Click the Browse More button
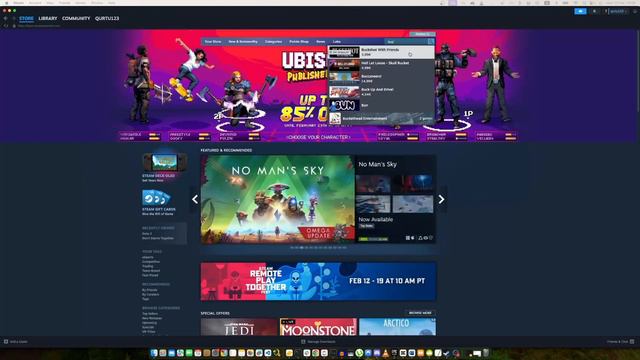Screen dimensions: 640x360 [x=420, y=313]
